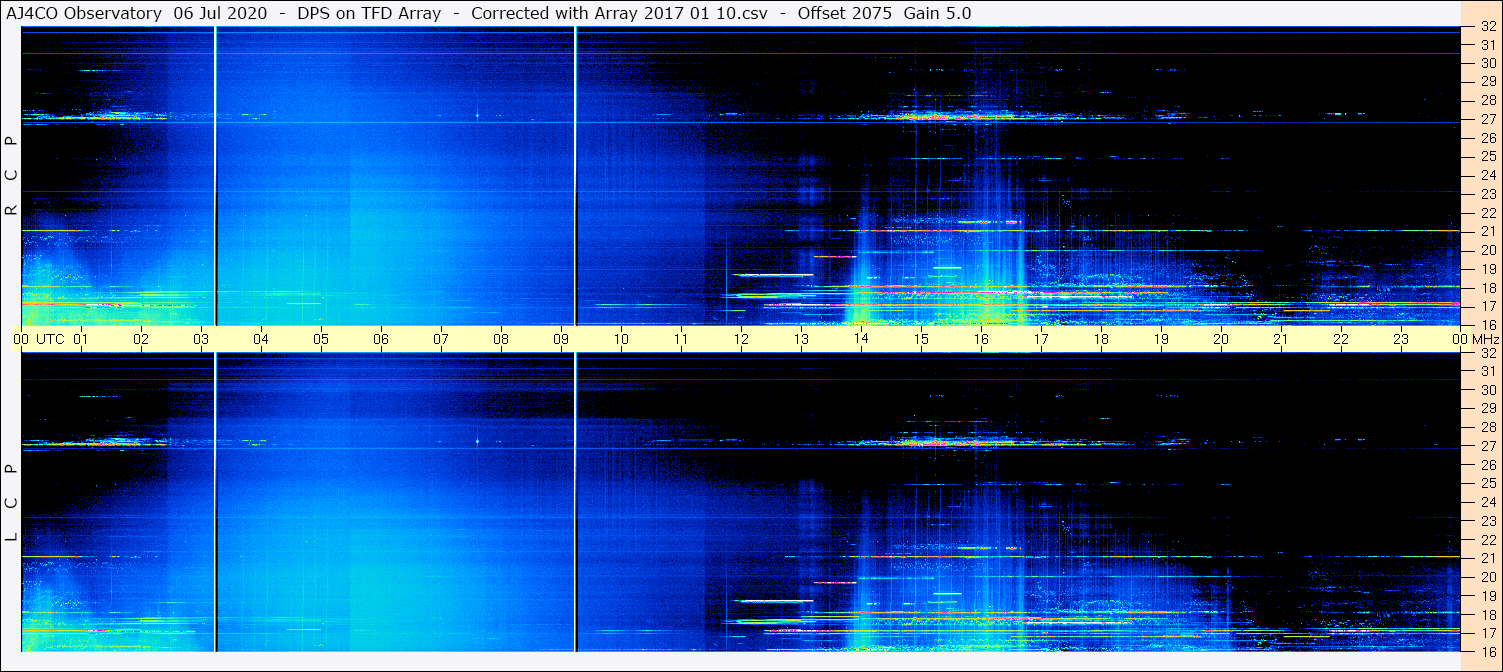Click the MHz label on time axis
This screenshot has height=672, width=1503.
1484,339
